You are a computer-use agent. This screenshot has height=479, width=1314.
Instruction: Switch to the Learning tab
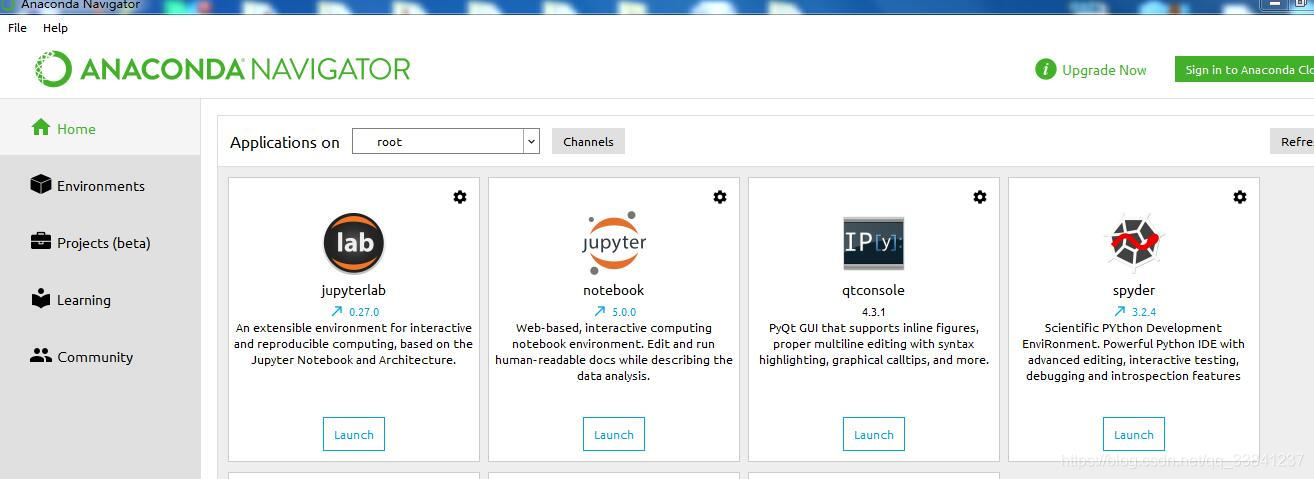[x=100, y=299]
